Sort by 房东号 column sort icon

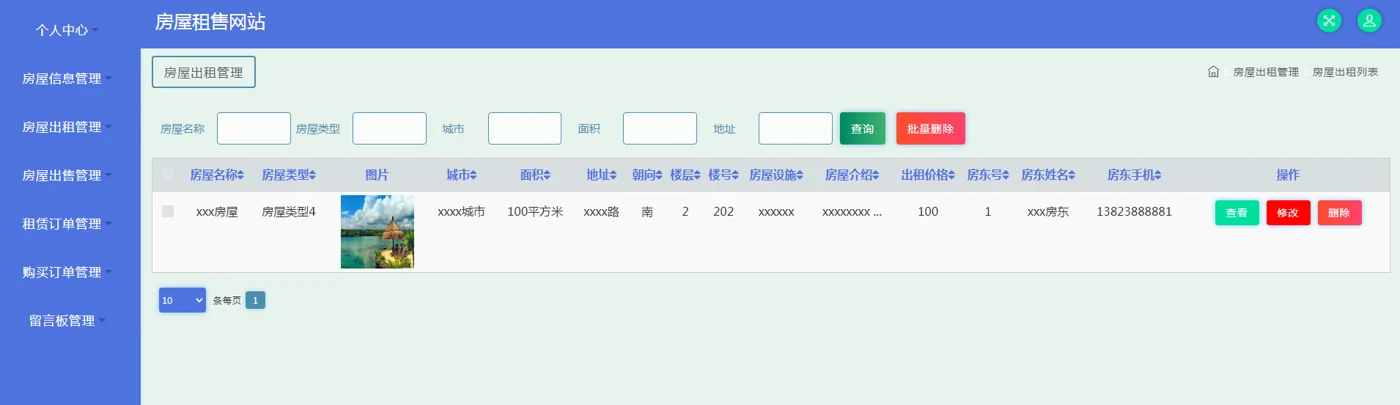tap(1006, 175)
